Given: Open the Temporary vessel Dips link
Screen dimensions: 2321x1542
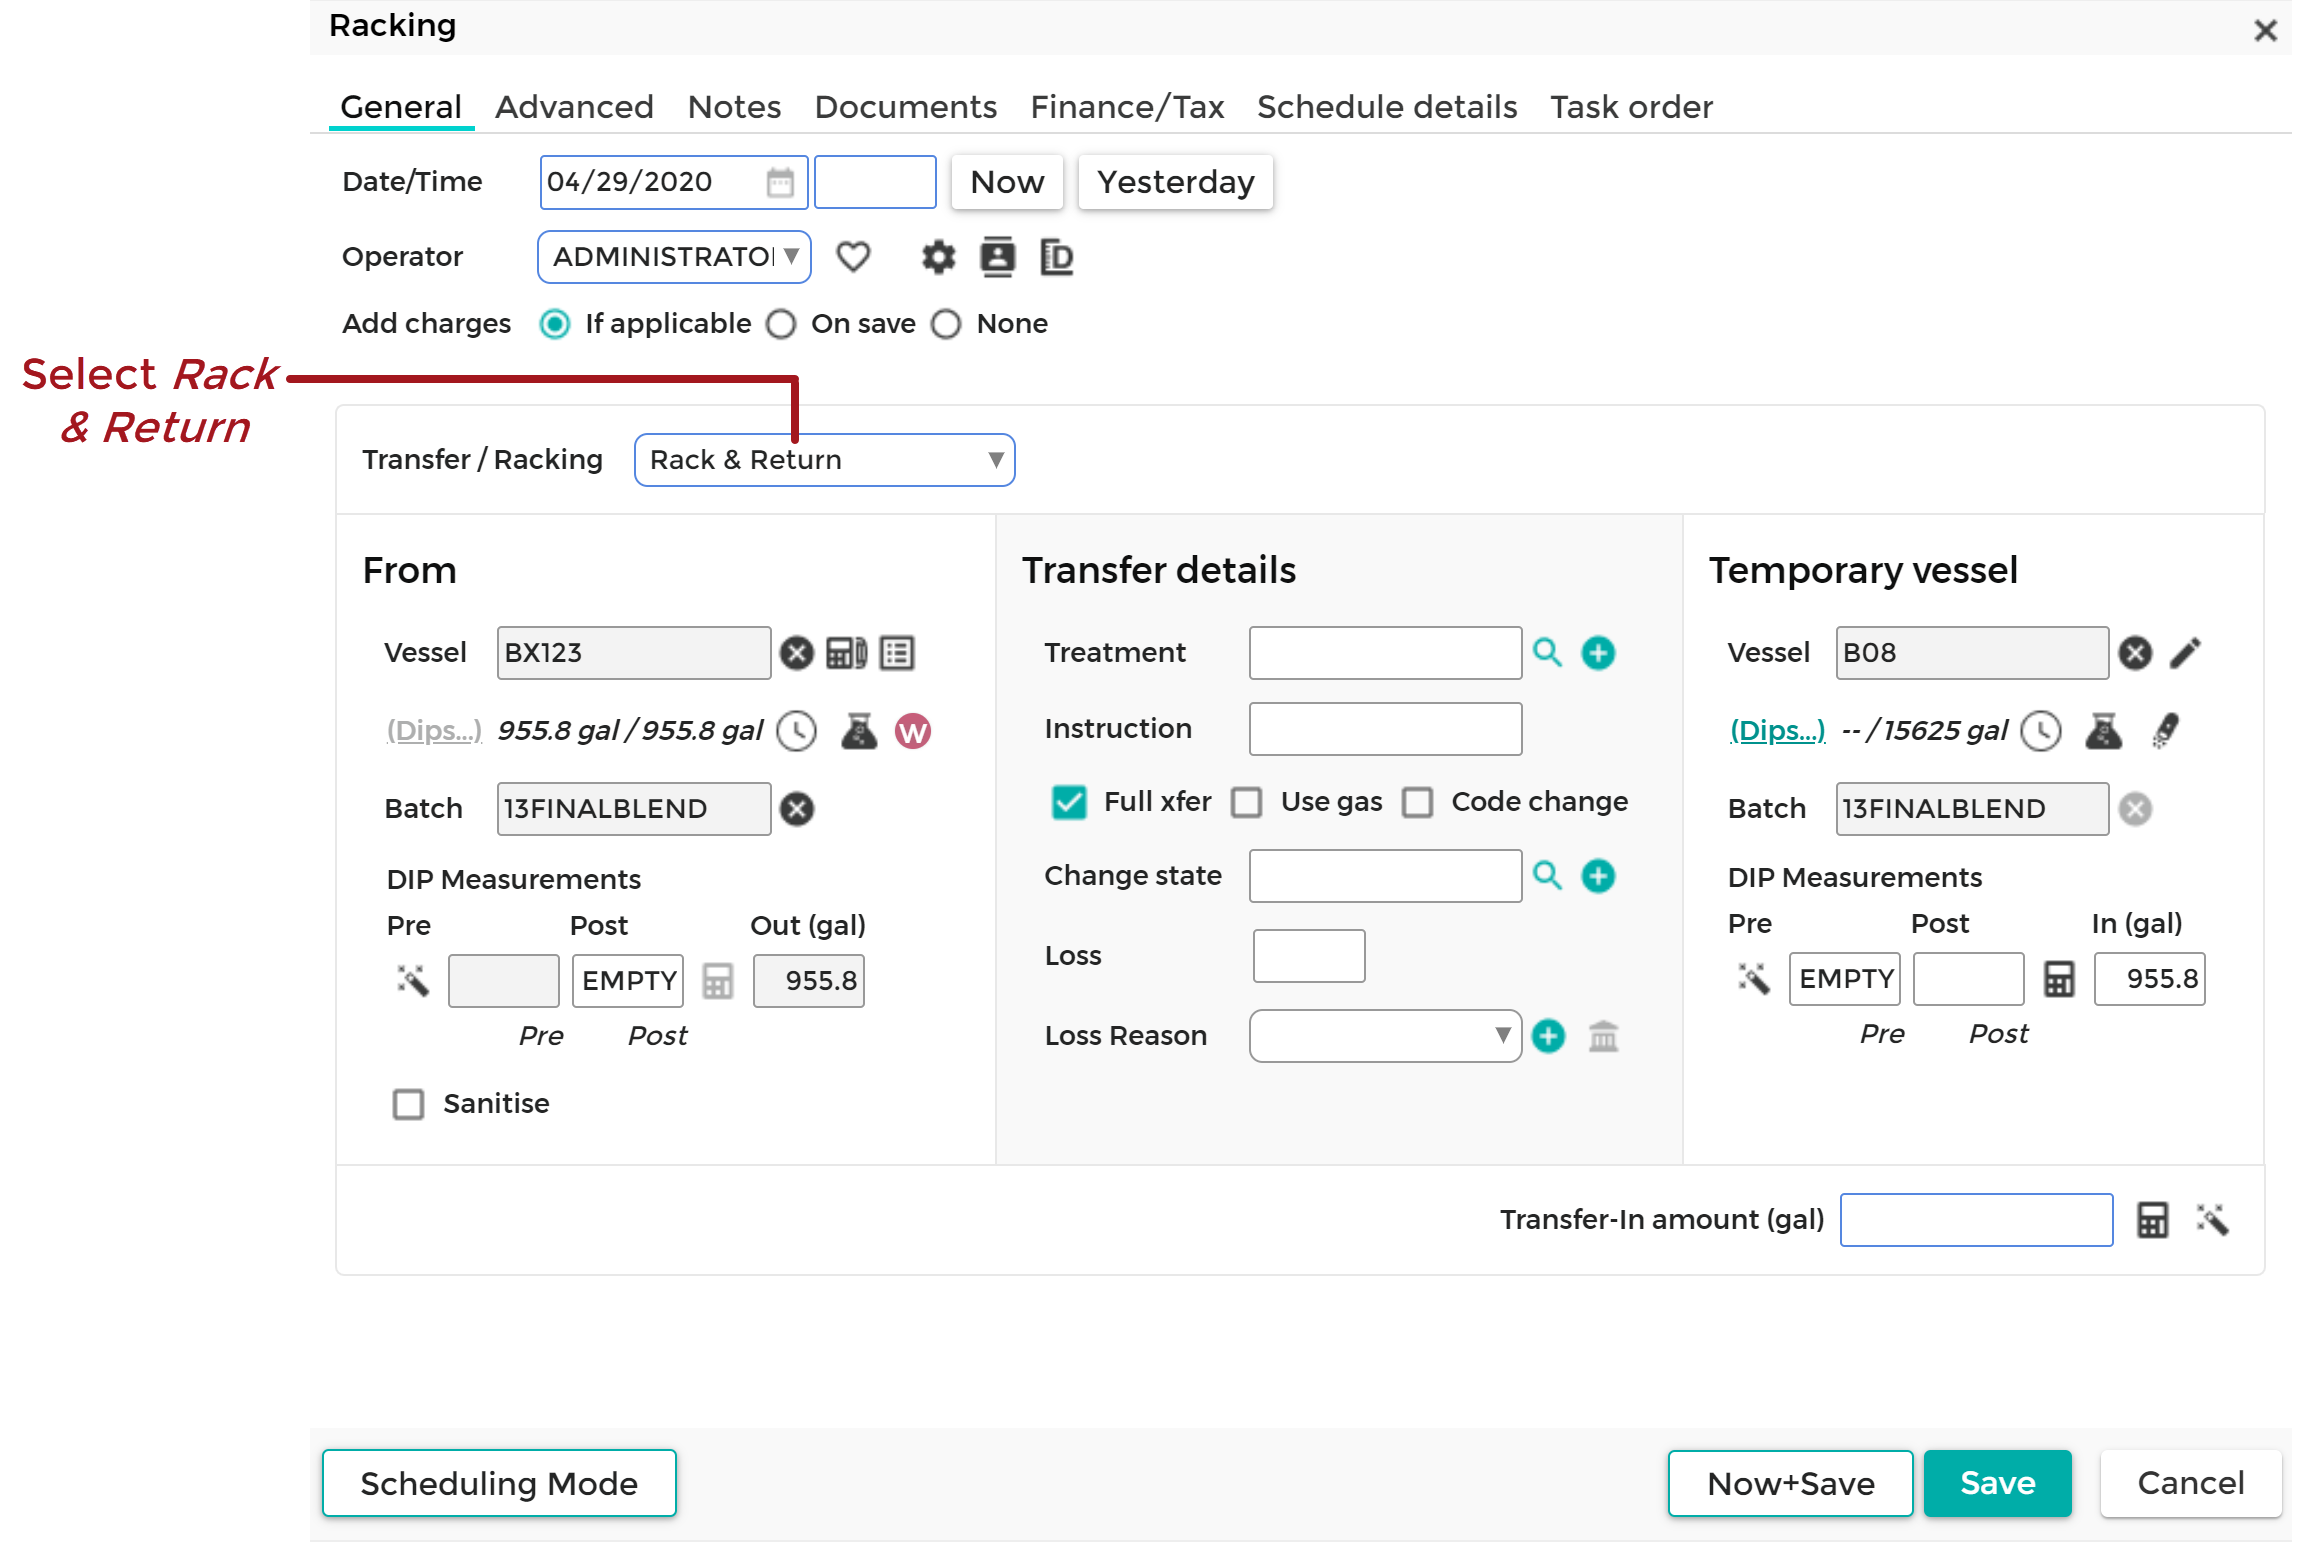Looking at the screenshot, I should (x=1777, y=731).
